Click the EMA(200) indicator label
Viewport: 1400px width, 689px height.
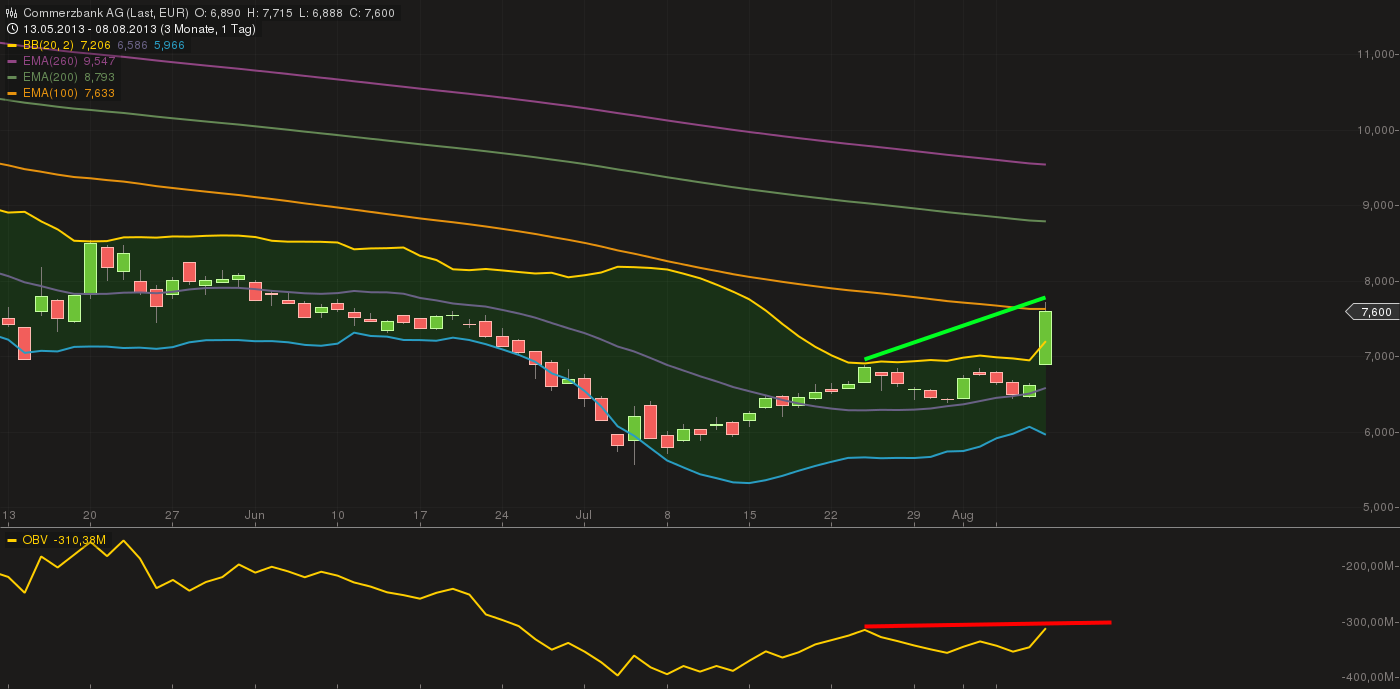click(50, 77)
